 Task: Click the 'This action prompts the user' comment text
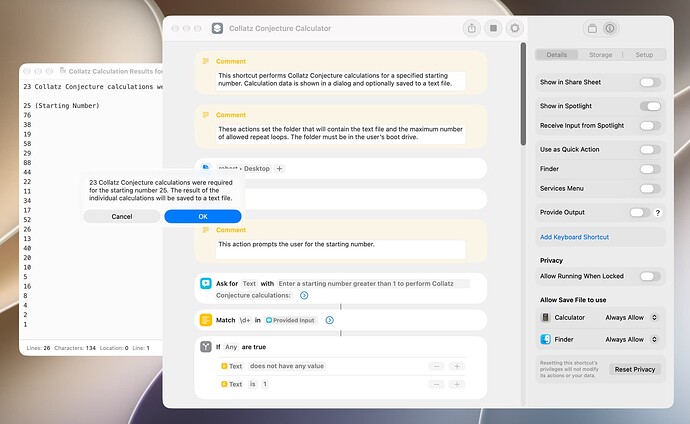296,244
